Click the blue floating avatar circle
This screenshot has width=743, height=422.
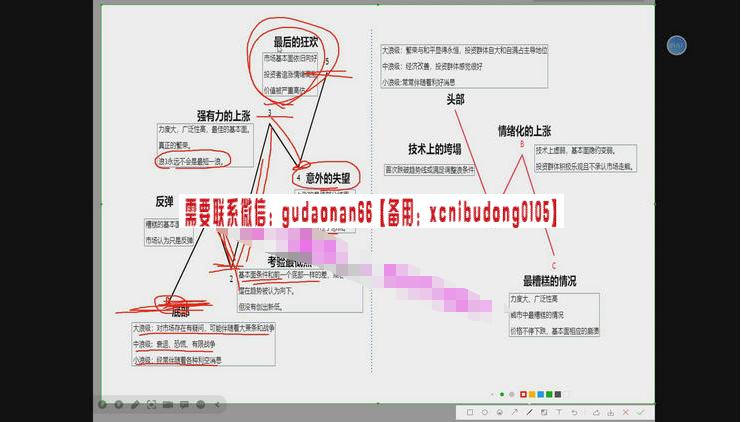click(x=677, y=45)
